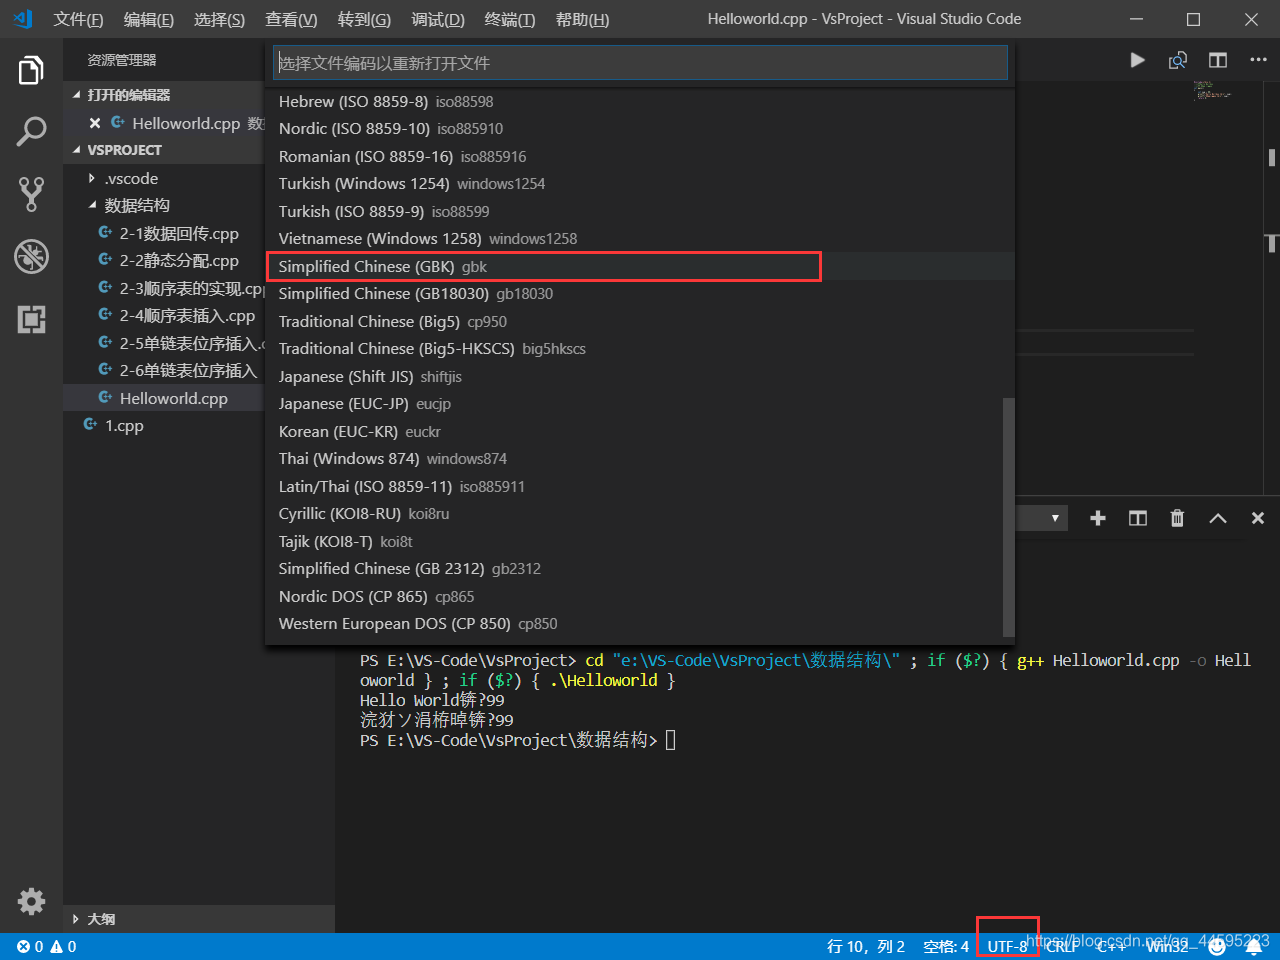This screenshot has height=960, width=1280.
Task: Open the terminal selector dropdown
Action: [x=1042, y=518]
